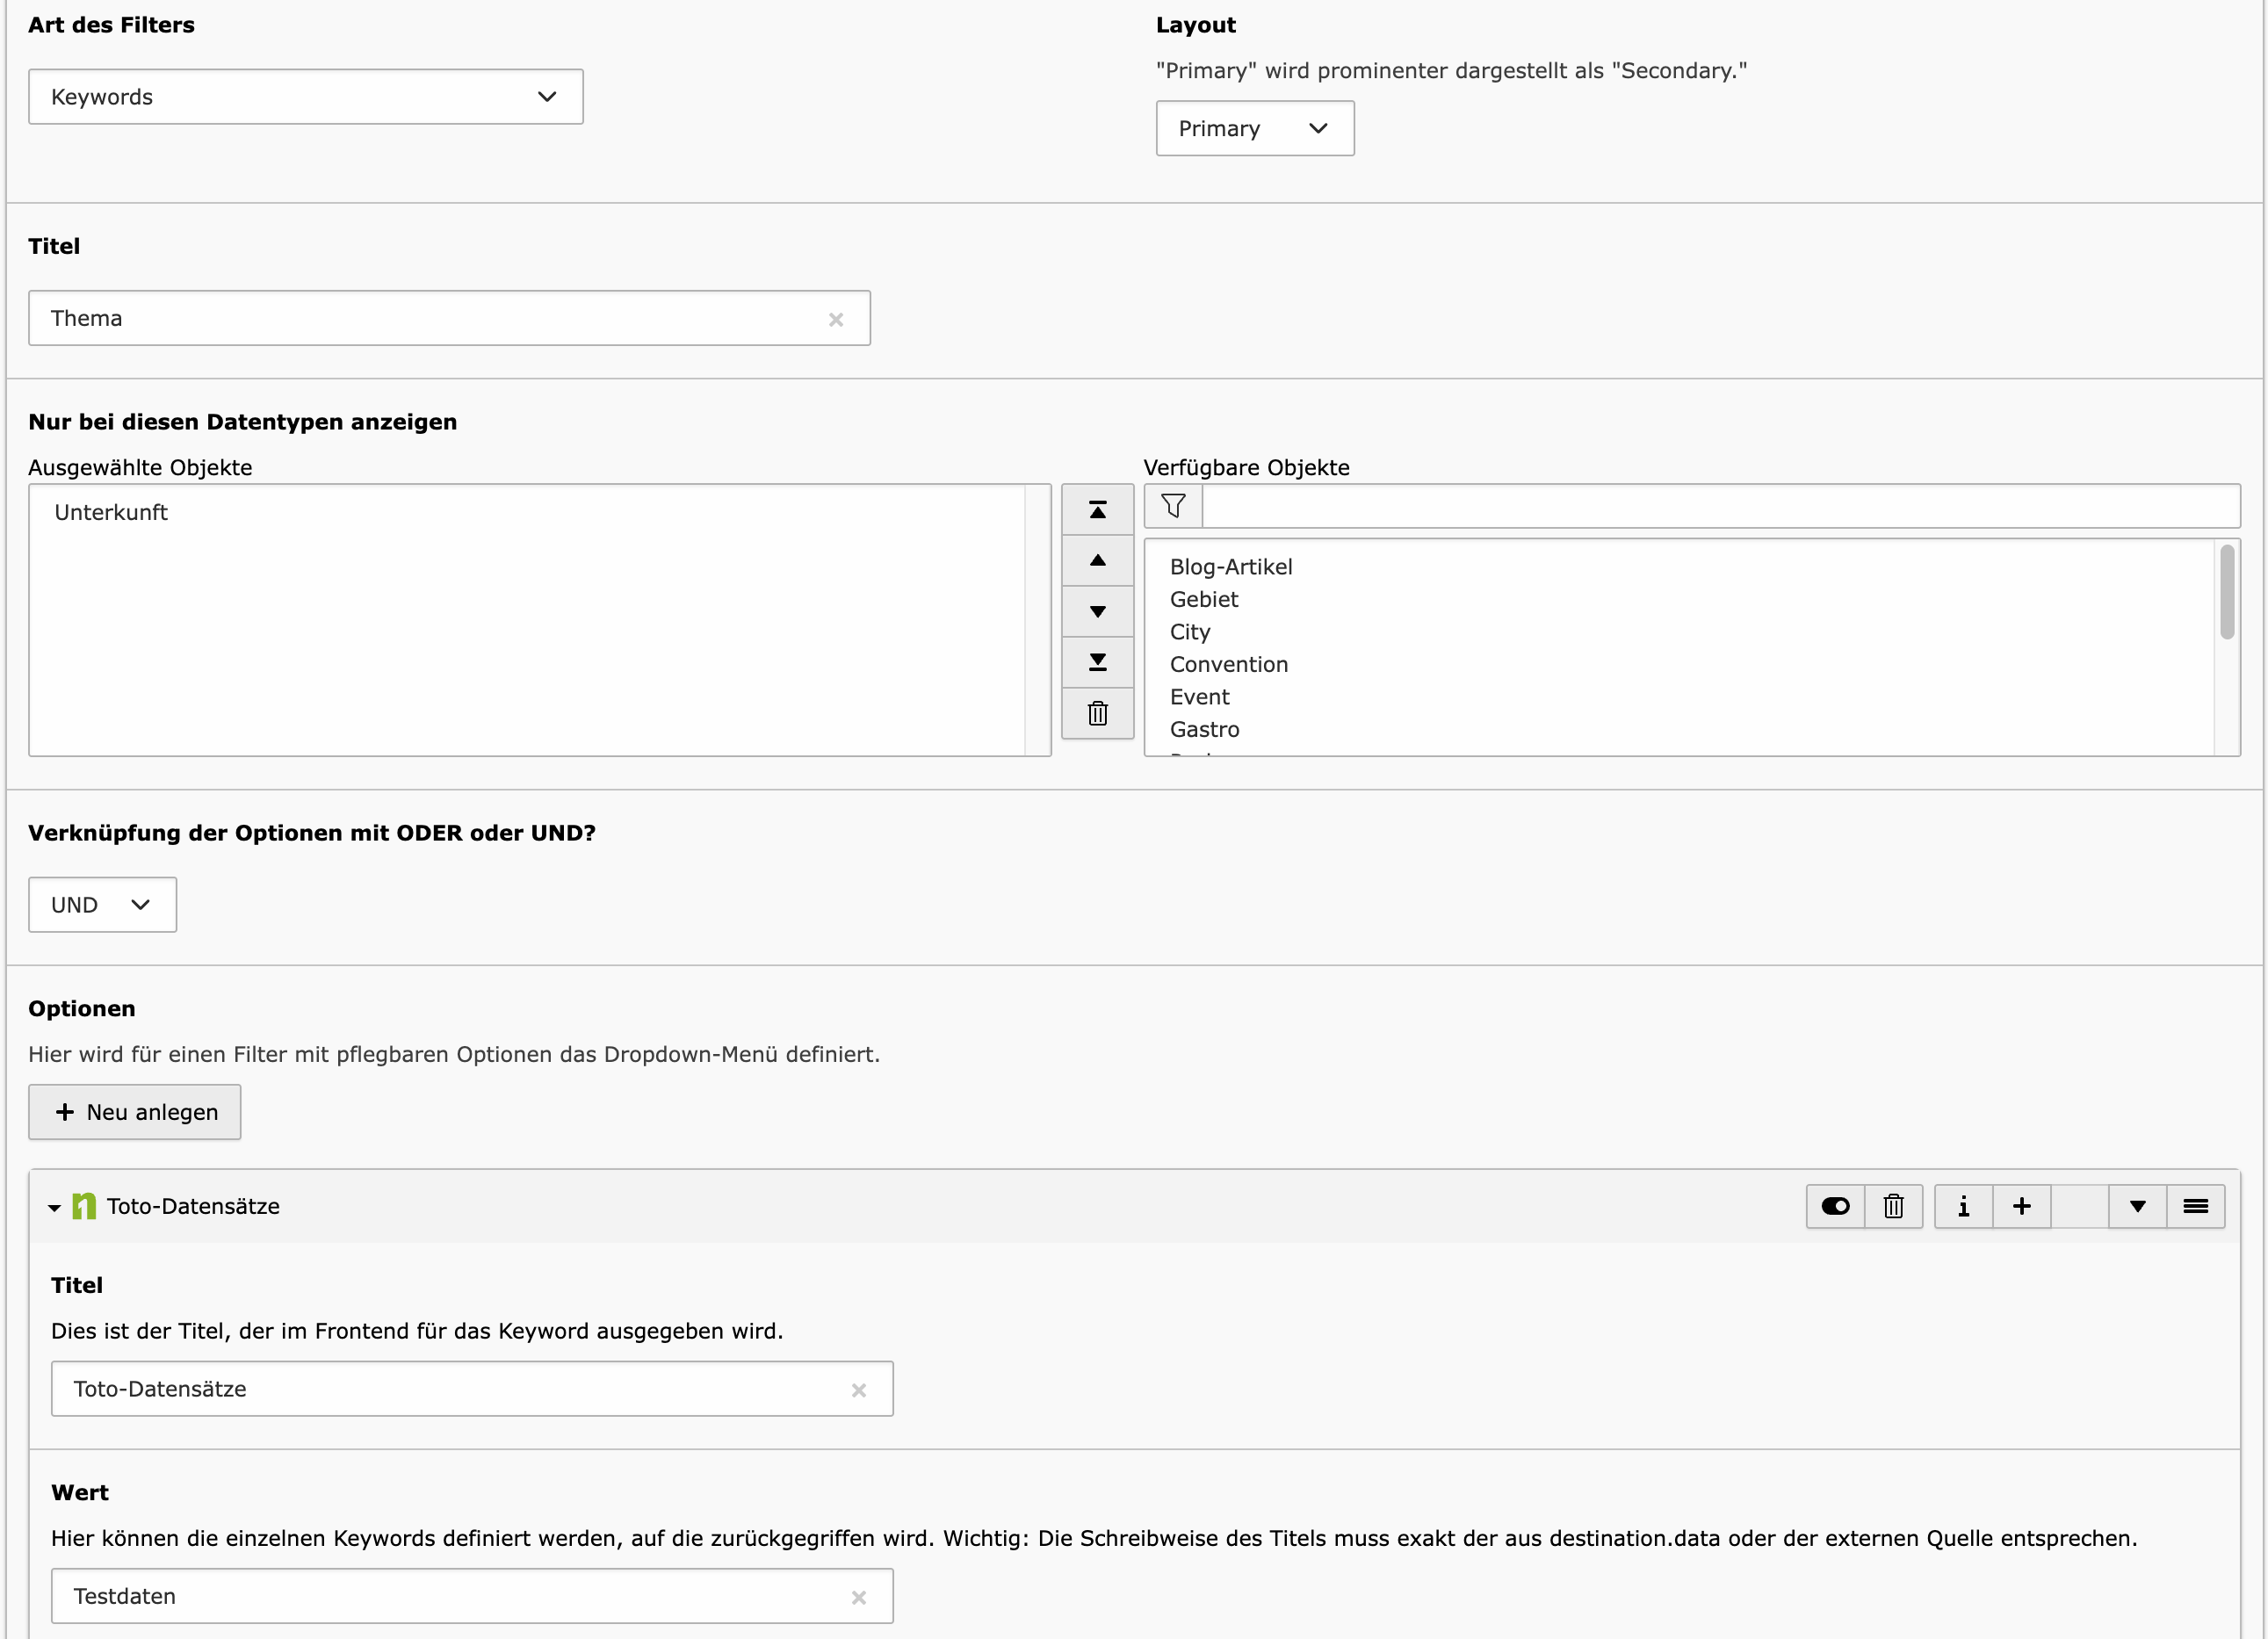Select Convention from available objects
2268x1639 pixels.
pyautogui.click(x=1228, y=664)
